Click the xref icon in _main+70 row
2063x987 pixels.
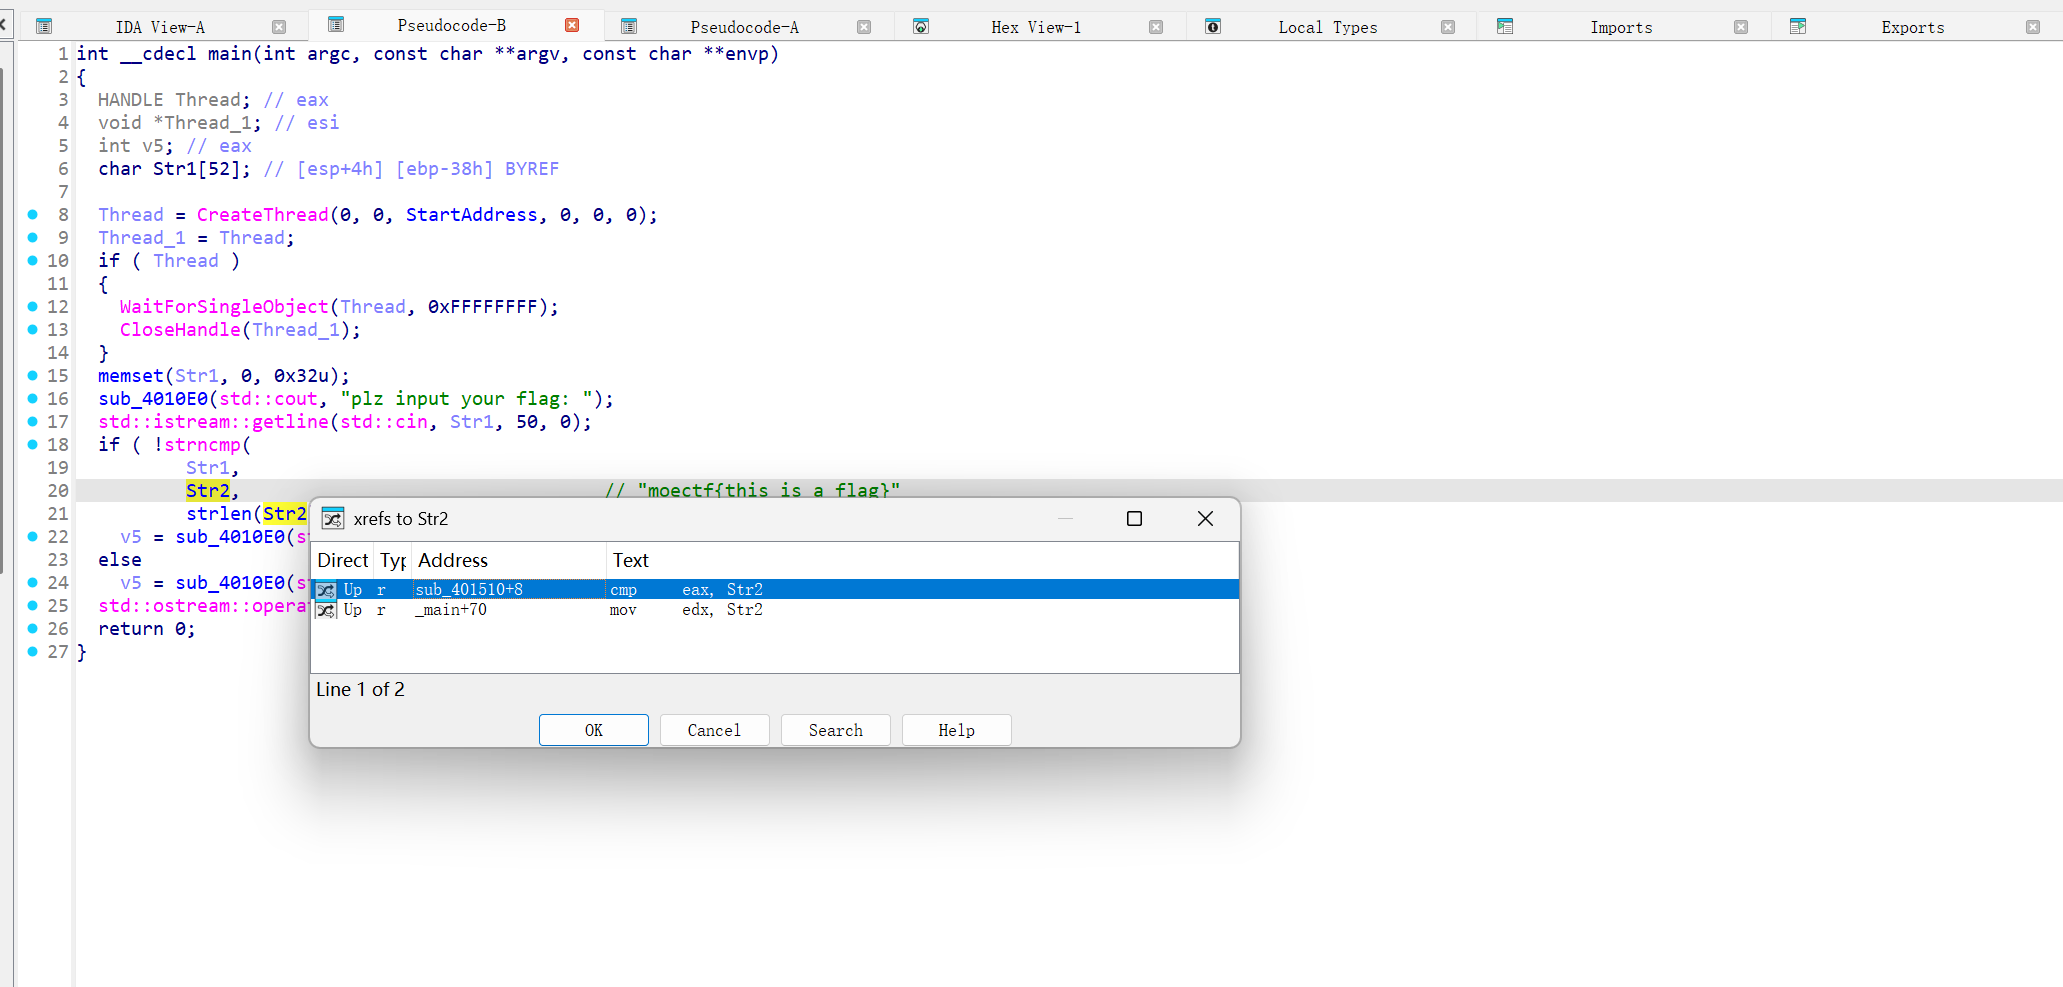pyautogui.click(x=326, y=610)
